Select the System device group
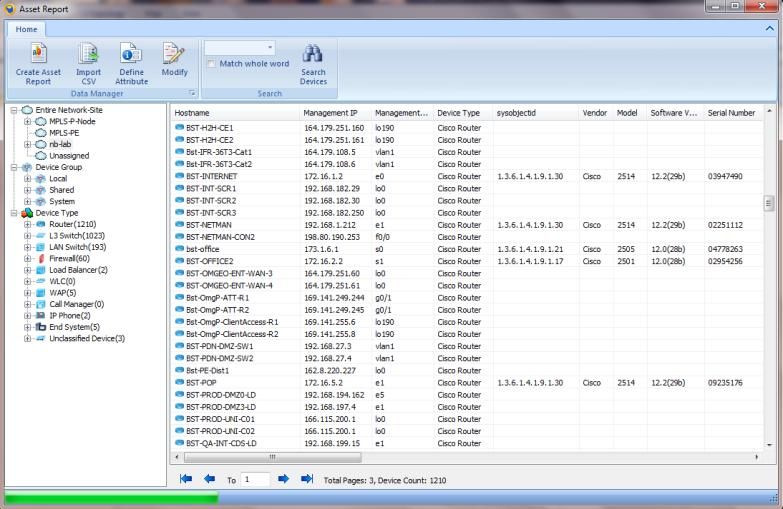 tap(62, 202)
